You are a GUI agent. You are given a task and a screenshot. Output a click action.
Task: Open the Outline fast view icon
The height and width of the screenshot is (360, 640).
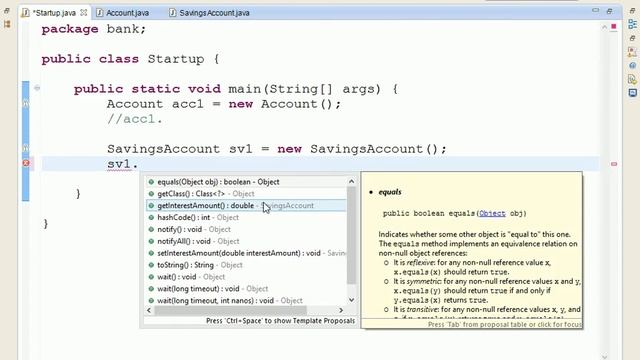point(633,24)
